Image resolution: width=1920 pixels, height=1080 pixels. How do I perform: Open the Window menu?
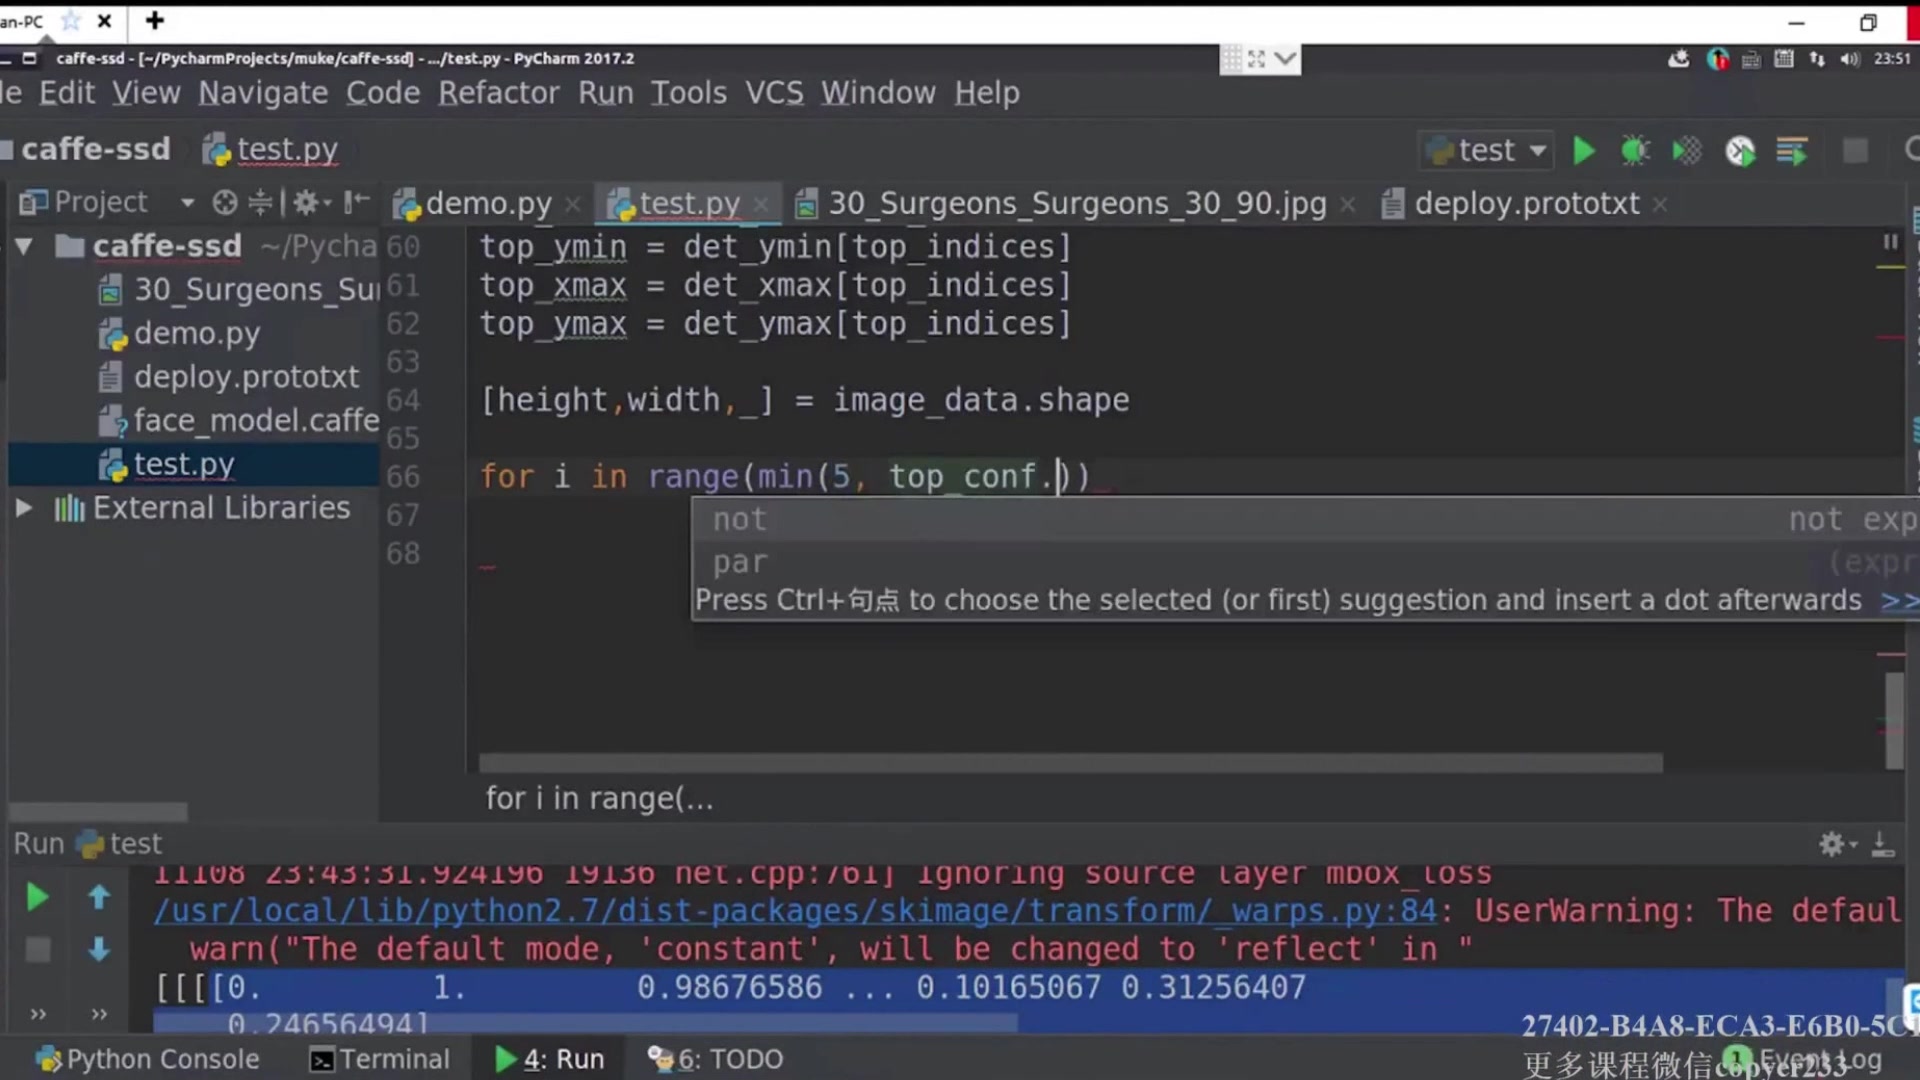coord(878,93)
